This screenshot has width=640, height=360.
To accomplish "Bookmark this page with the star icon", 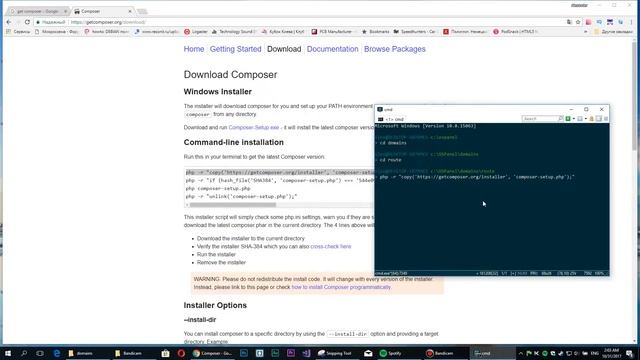I will tap(578, 22).
